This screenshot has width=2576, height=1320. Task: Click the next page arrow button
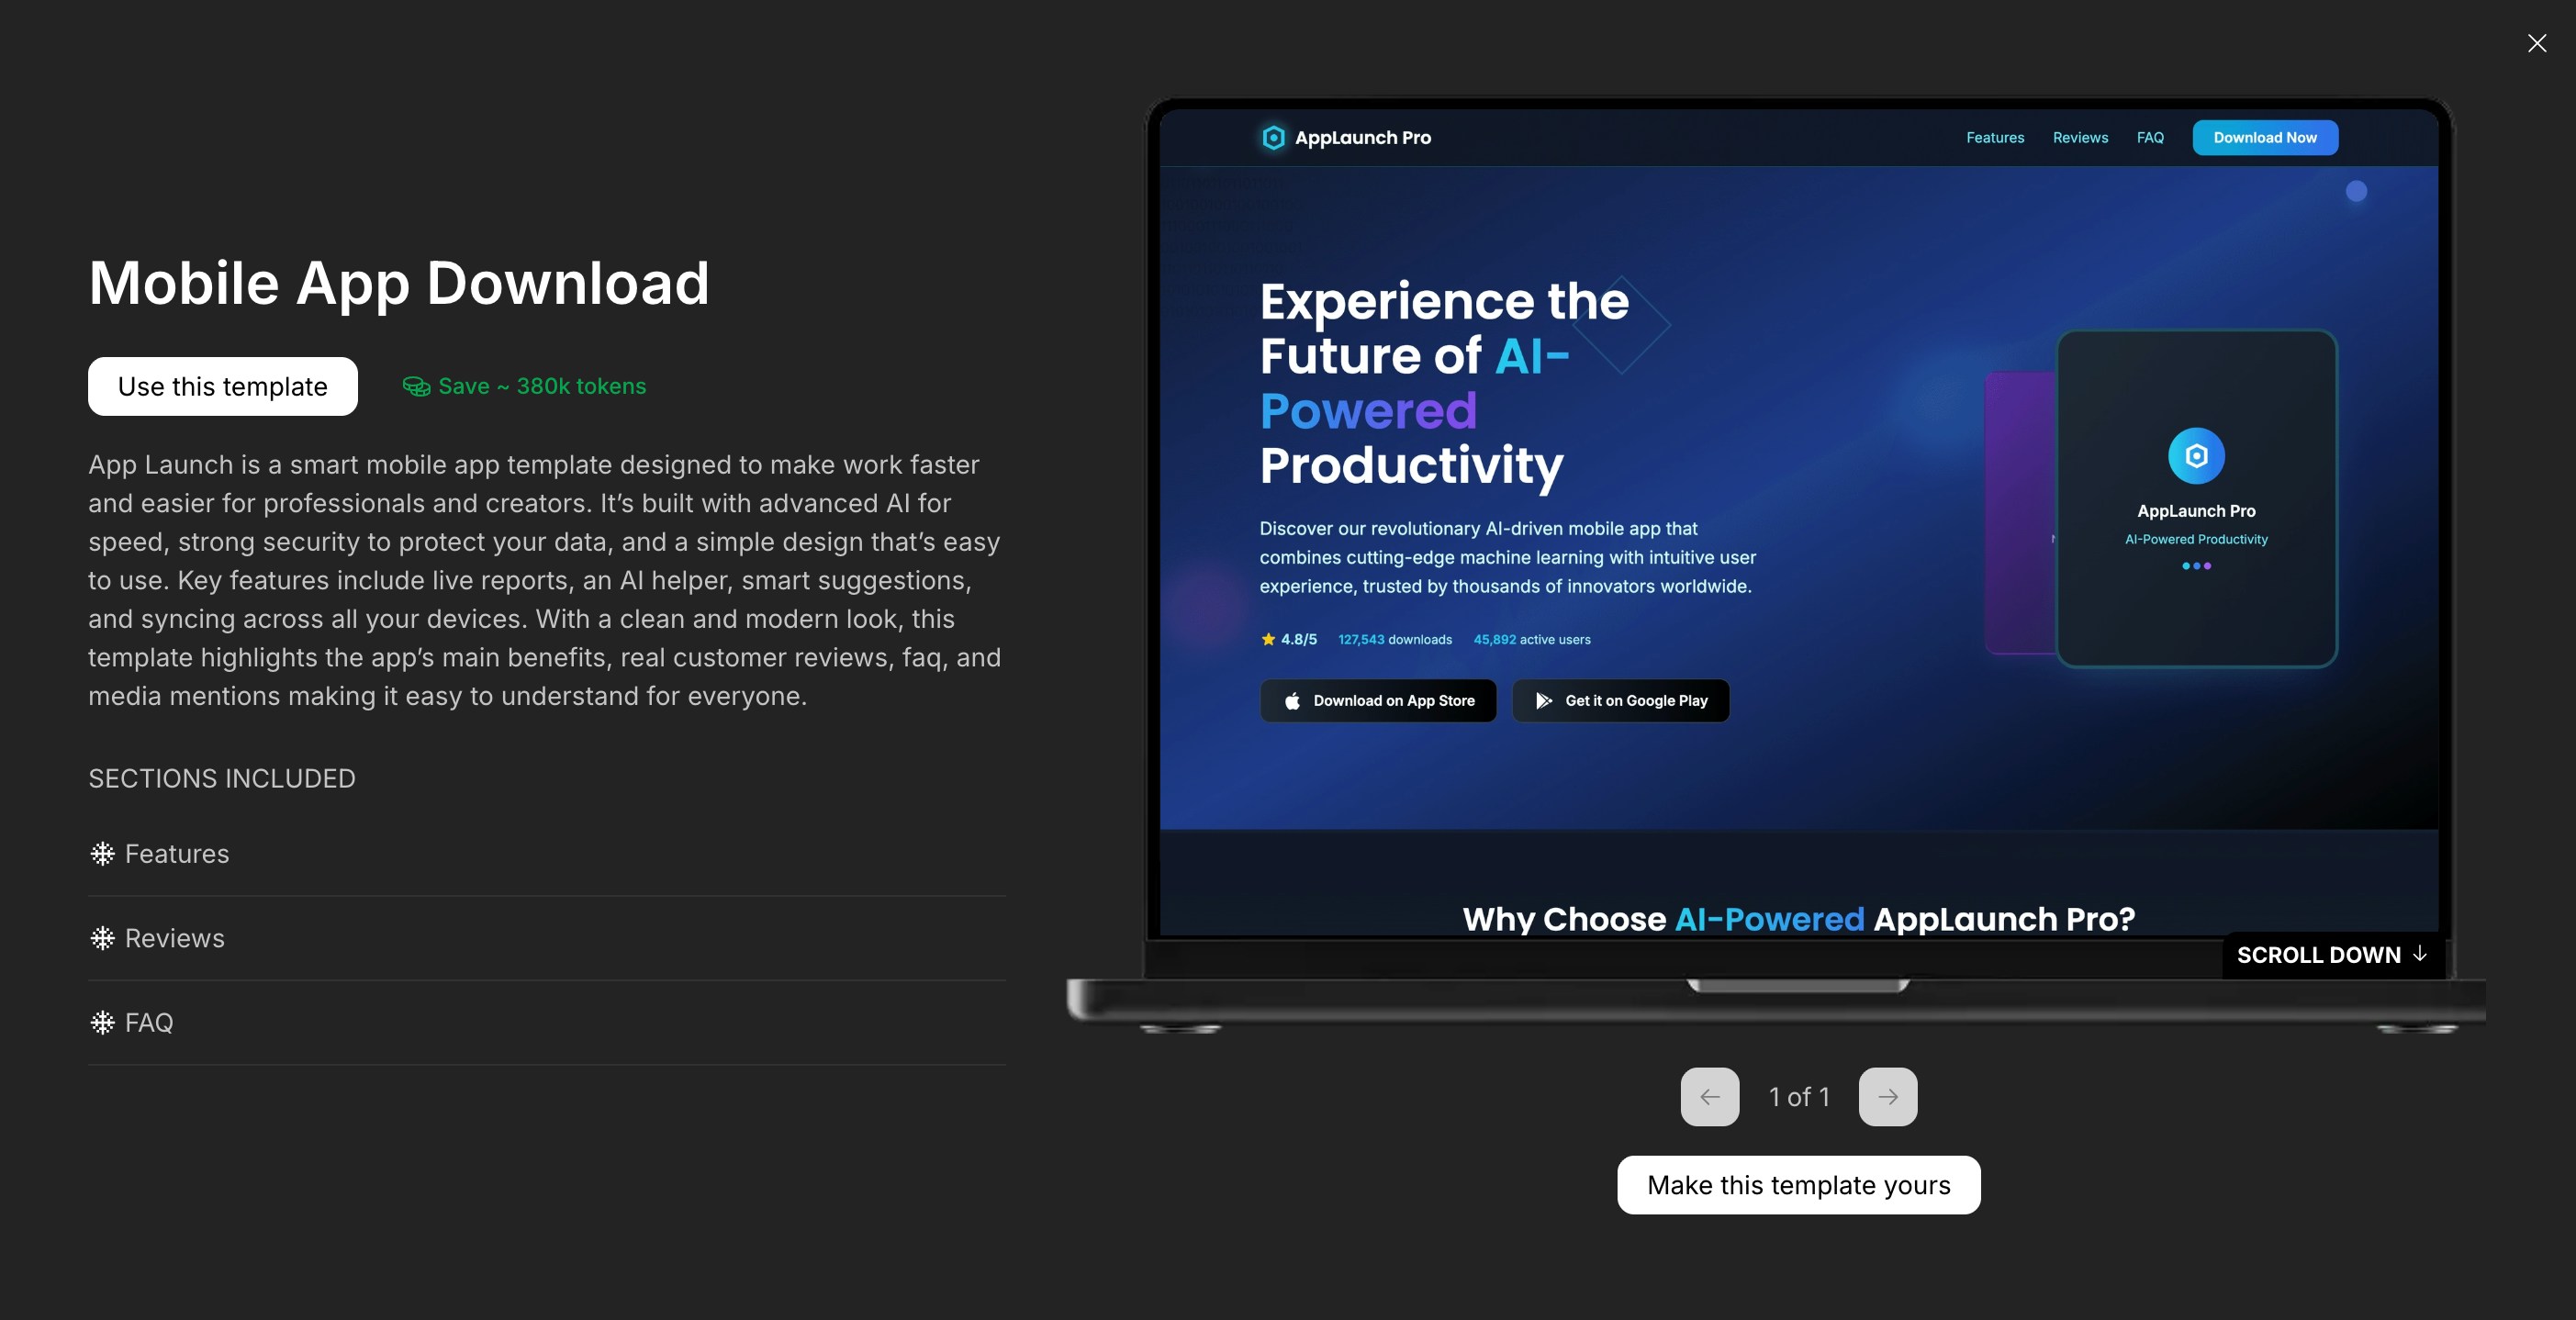[x=1887, y=1097]
